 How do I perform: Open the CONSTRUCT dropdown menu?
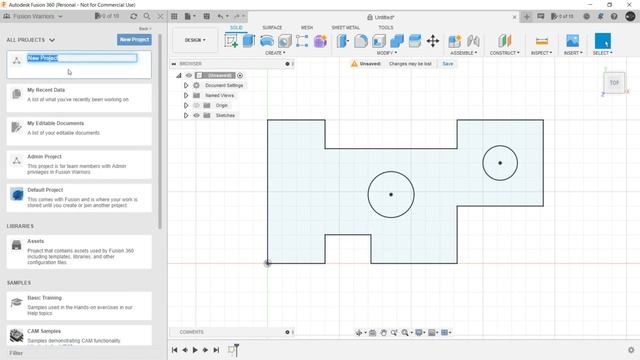(x=504, y=53)
